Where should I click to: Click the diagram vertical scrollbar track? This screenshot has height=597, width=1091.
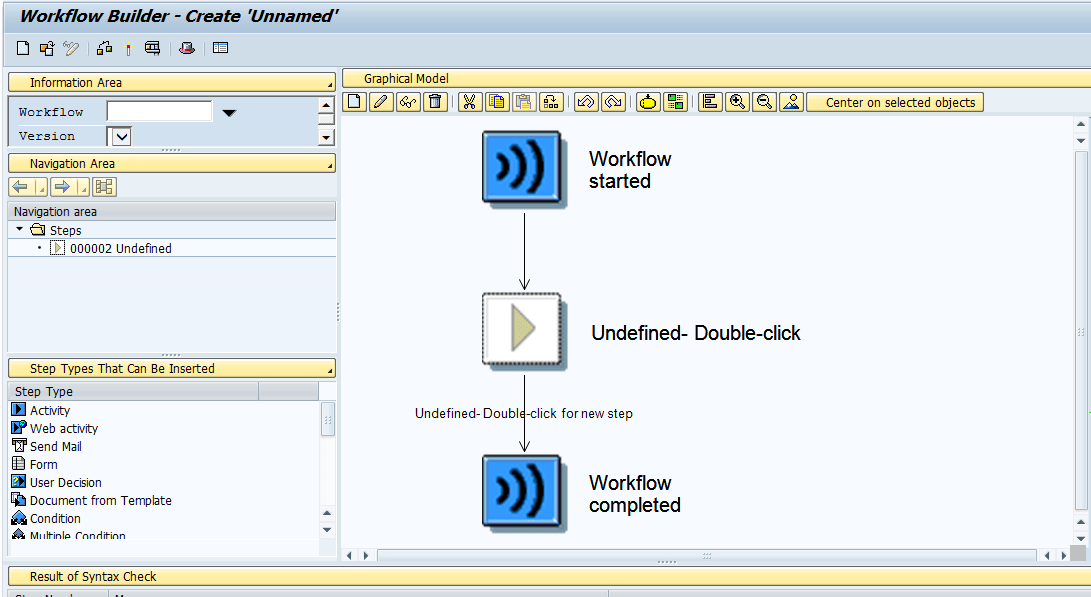point(1081,331)
